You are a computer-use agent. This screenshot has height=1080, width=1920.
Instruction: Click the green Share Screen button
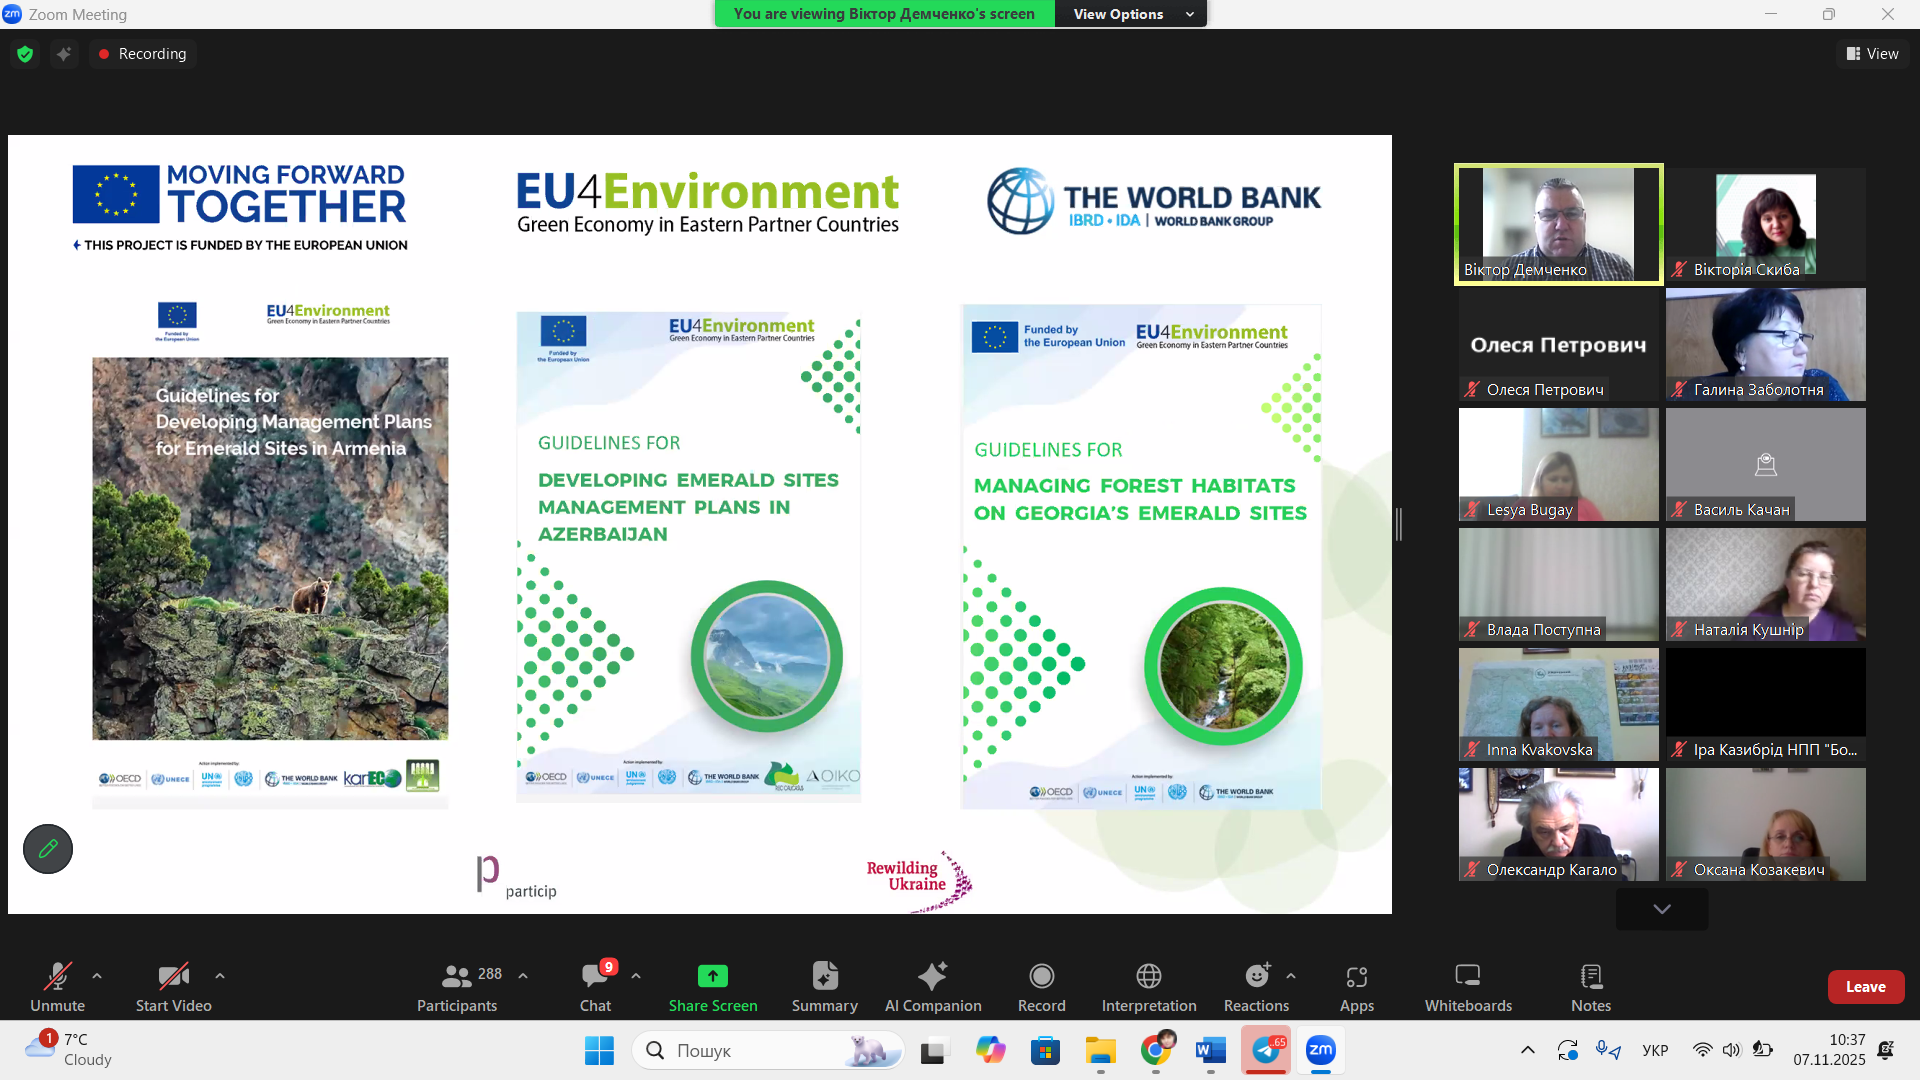click(x=712, y=986)
